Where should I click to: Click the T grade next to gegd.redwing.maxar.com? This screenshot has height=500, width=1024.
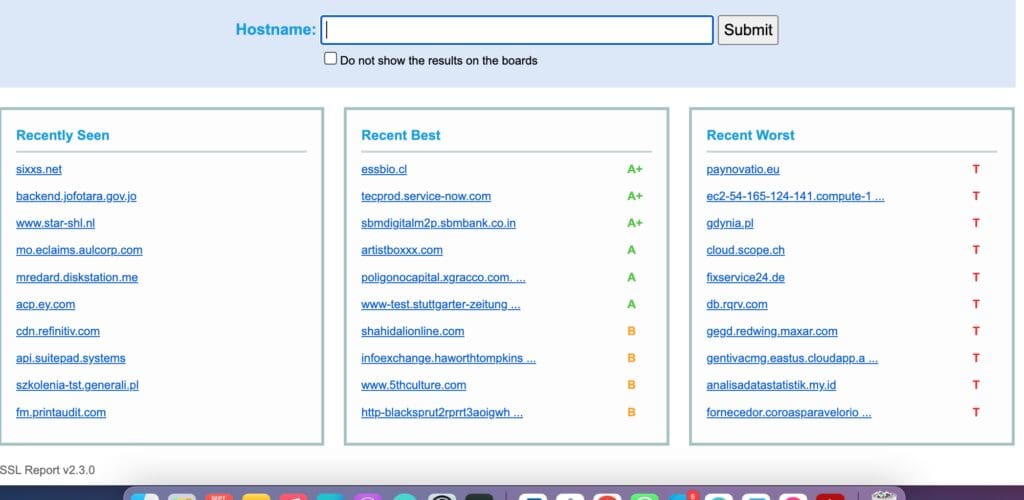click(976, 331)
